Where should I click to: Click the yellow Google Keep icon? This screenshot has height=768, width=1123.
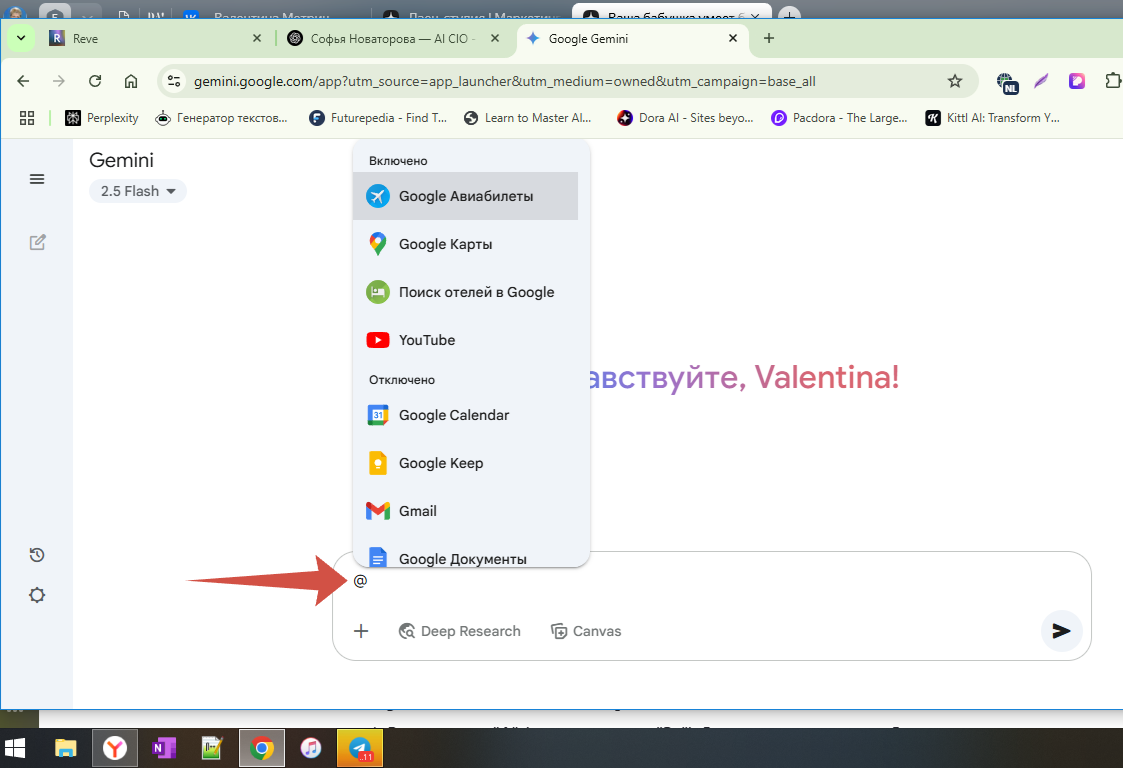click(x=377, y=463)
